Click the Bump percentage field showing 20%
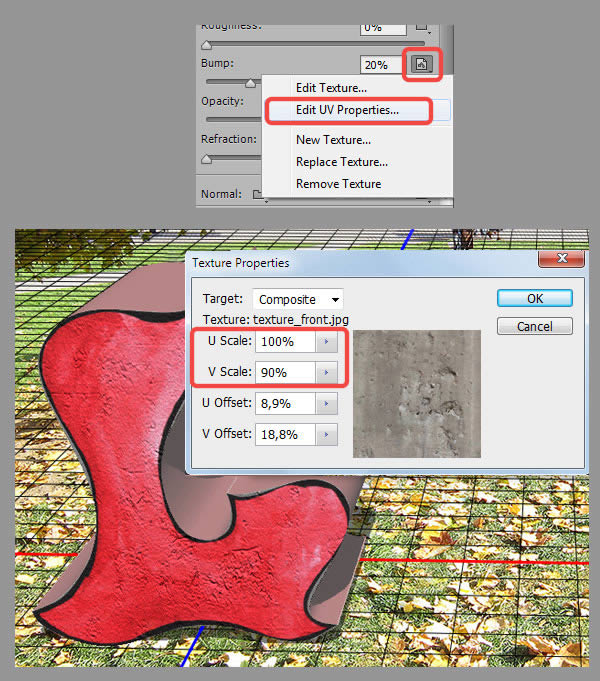 [381, 65]
